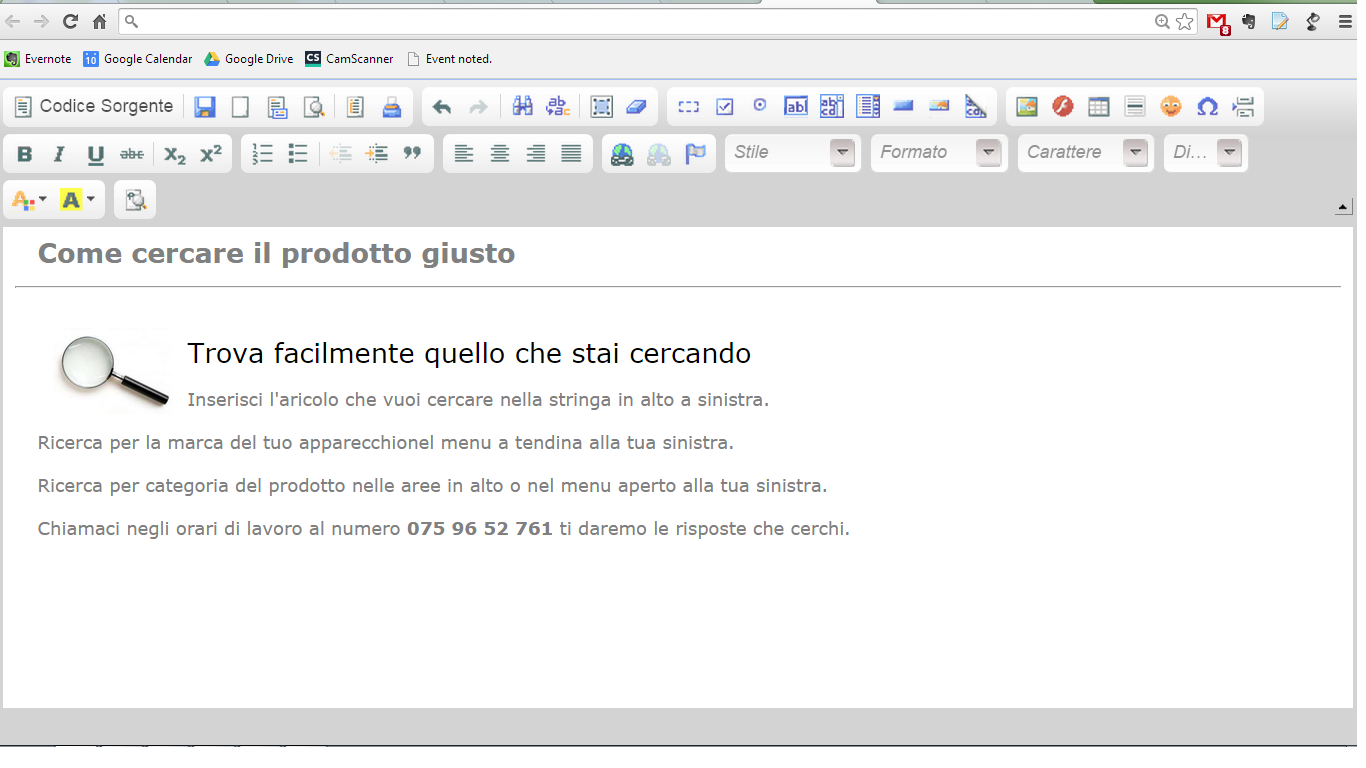Toggle strikethrough formatting
Viewport: 1366px width, 768px height.
(x=132, y=154)
